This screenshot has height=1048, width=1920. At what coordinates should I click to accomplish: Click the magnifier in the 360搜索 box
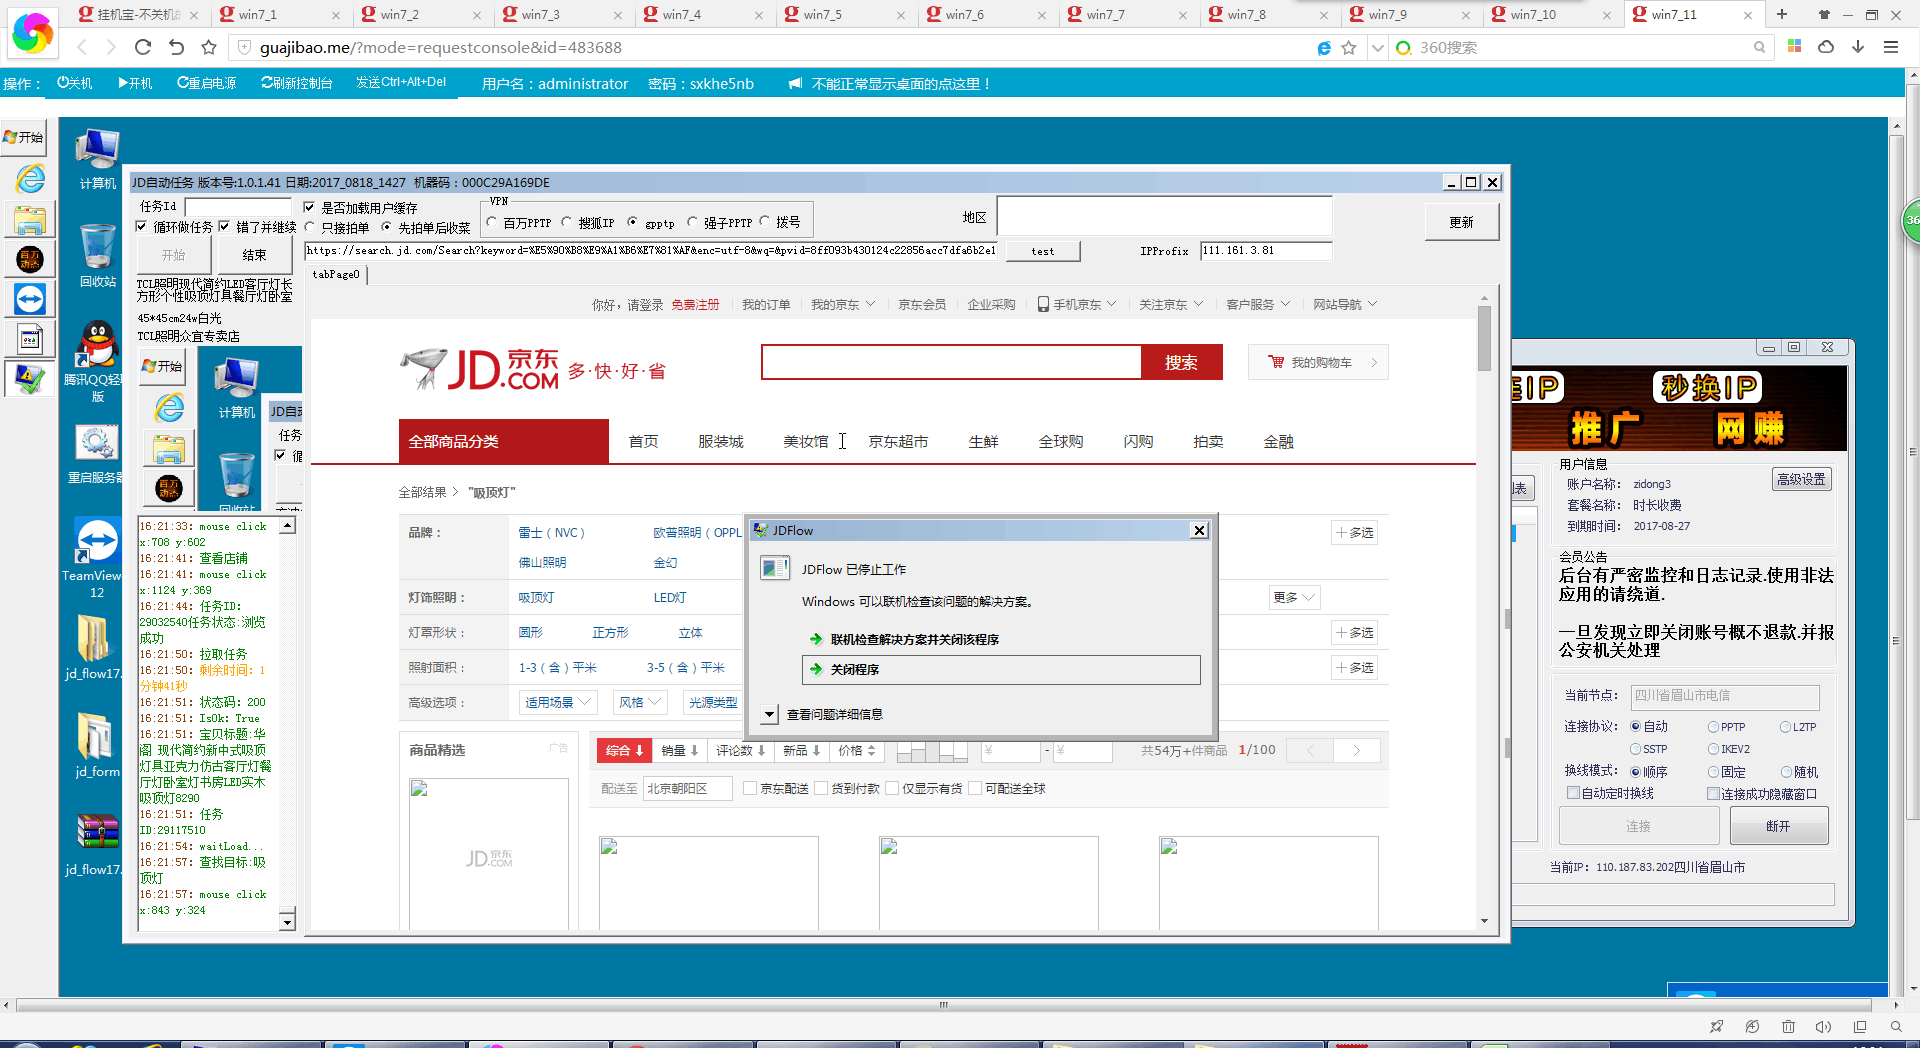1759,47
